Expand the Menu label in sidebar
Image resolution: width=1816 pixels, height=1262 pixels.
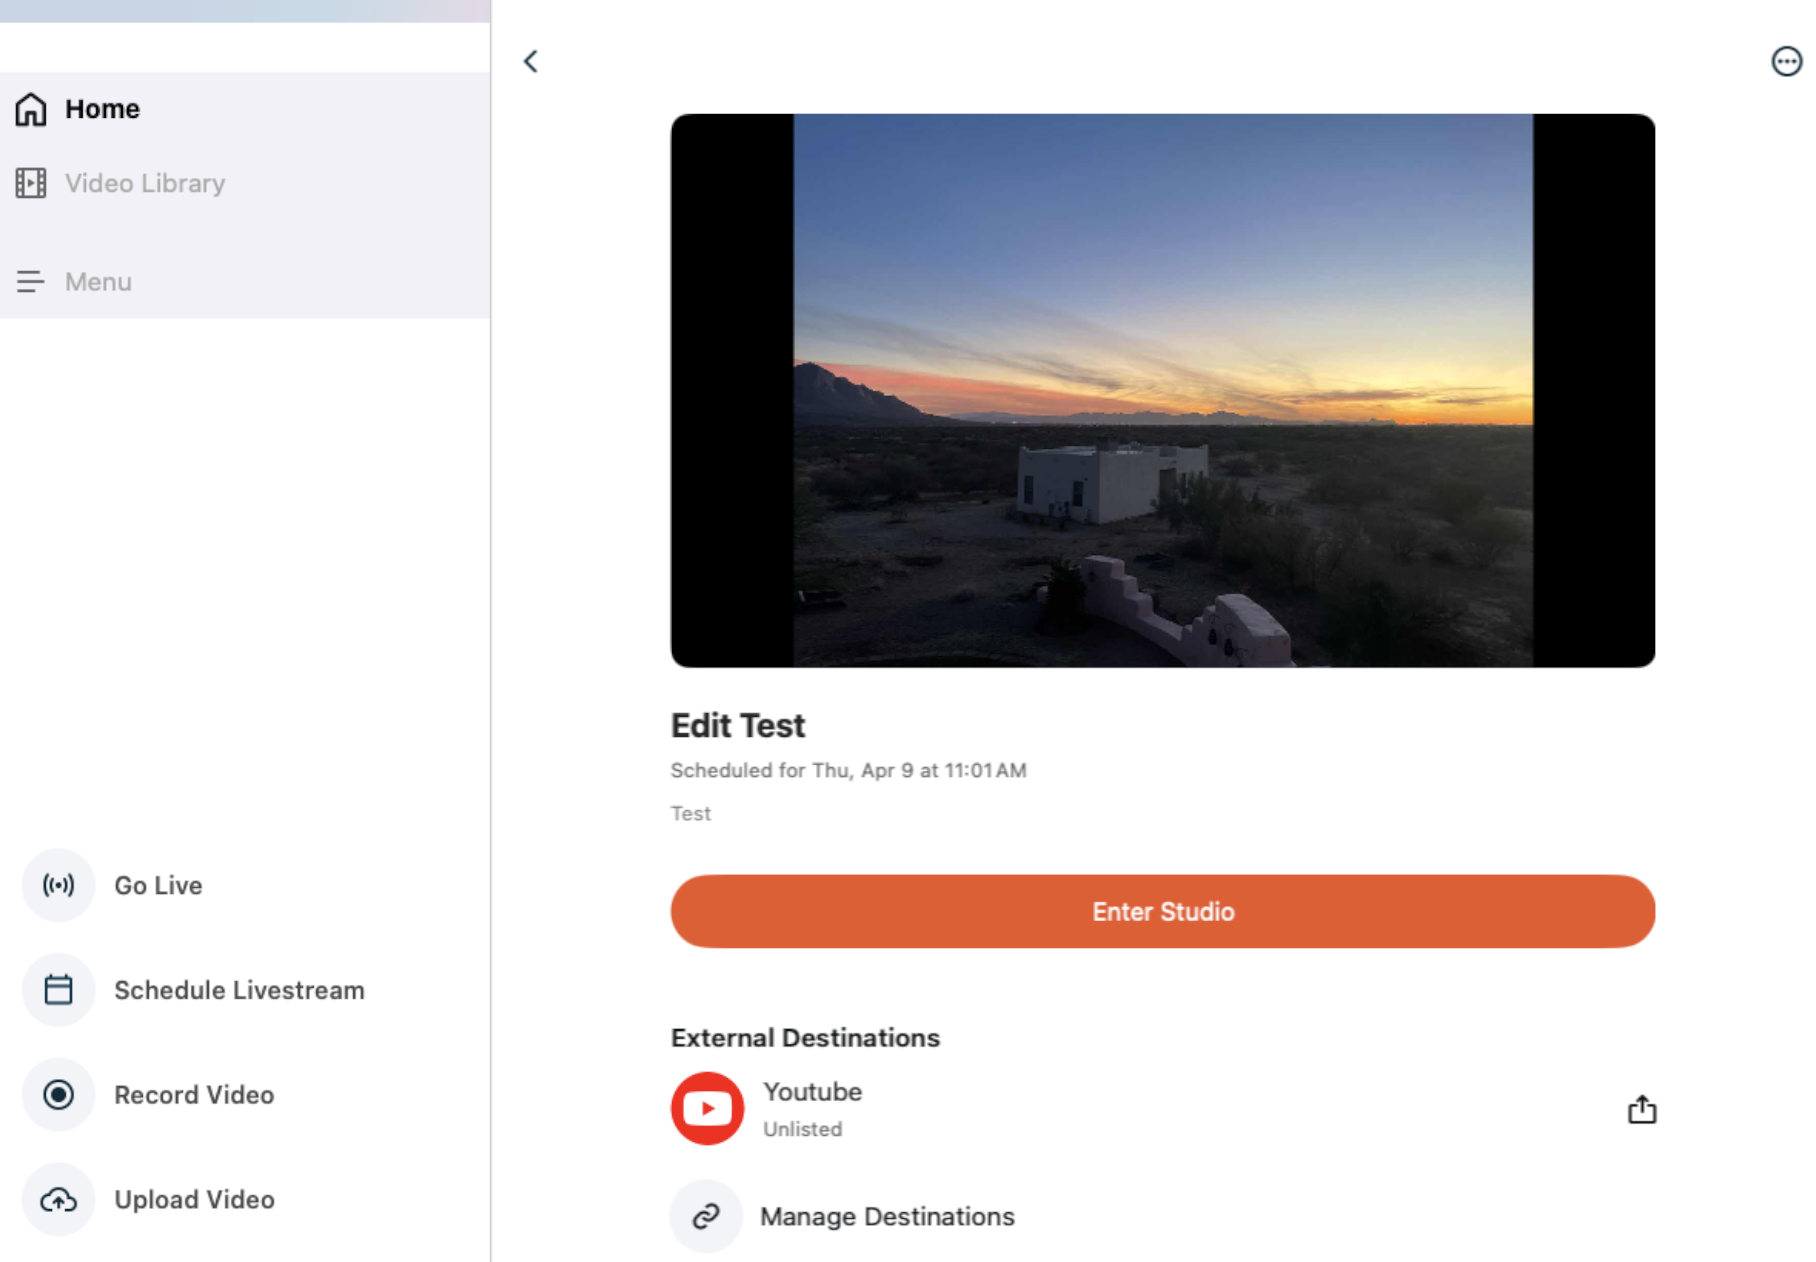coord(98,282)
